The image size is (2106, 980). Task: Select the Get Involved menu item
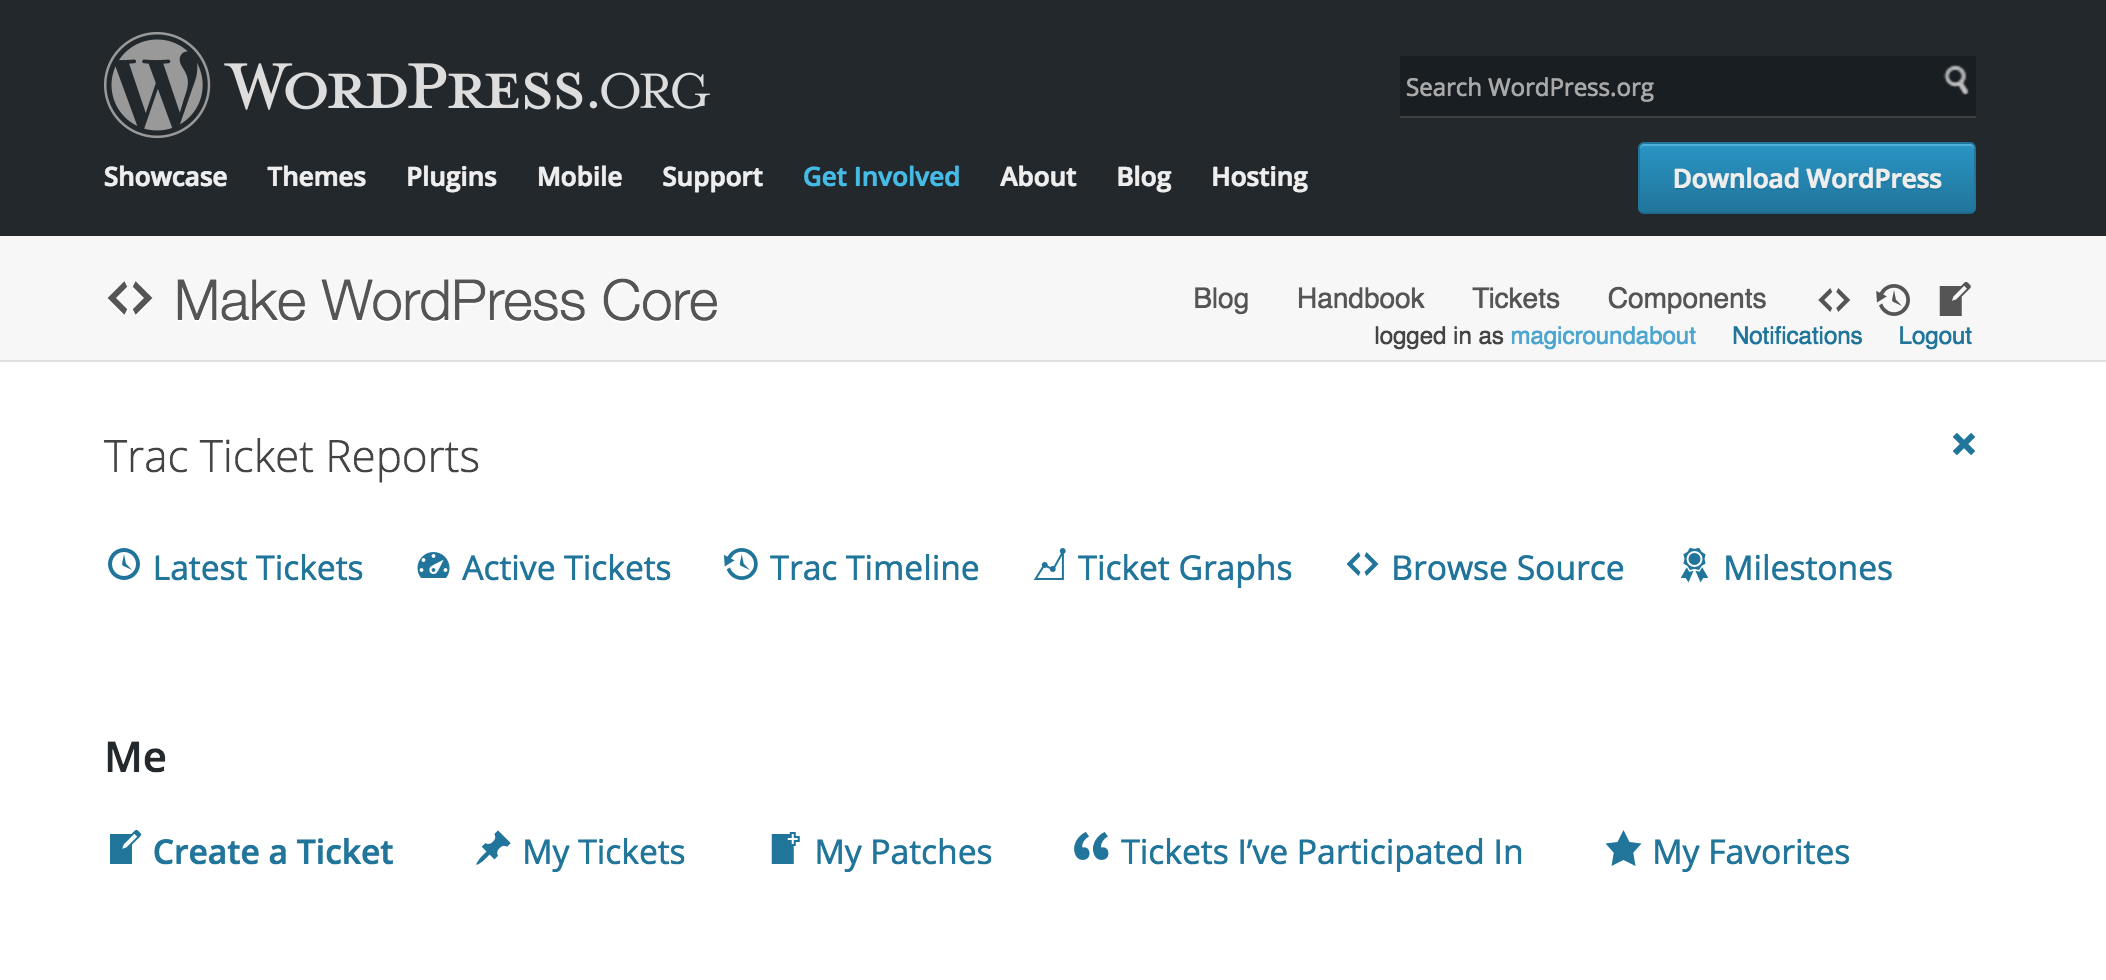pyautogui.click(x=881, y=177)
